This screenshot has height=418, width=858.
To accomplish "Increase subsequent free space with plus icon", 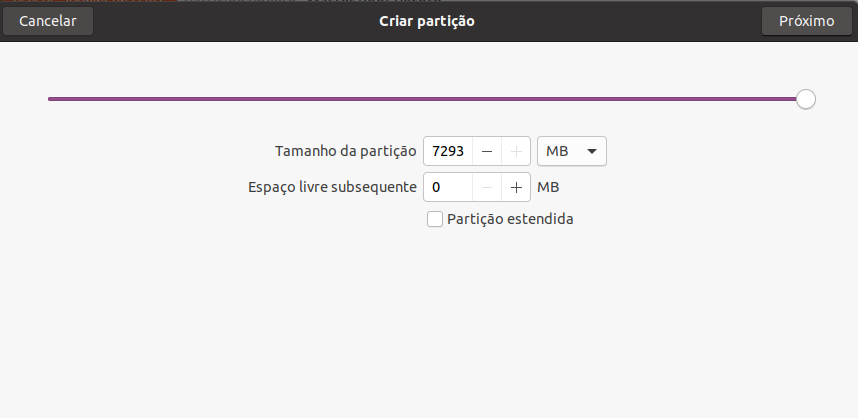I will pyautogui.click(x=516, y=187).
